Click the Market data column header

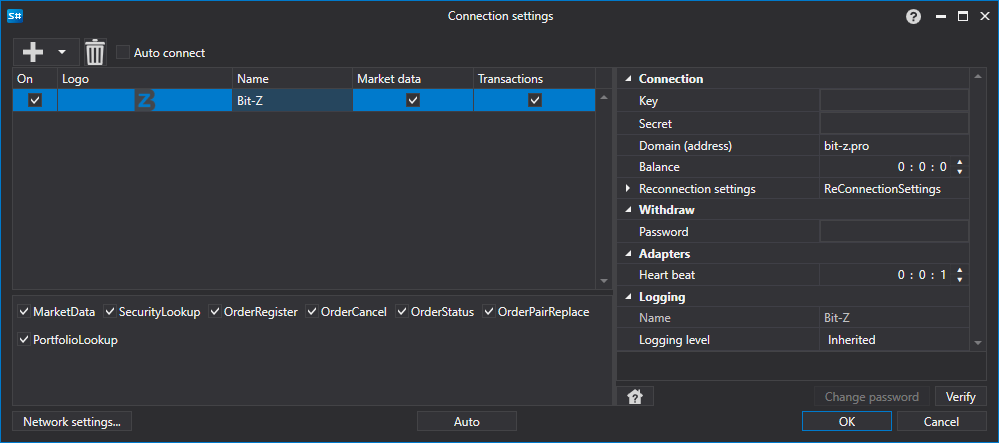(x=413, y=79)
